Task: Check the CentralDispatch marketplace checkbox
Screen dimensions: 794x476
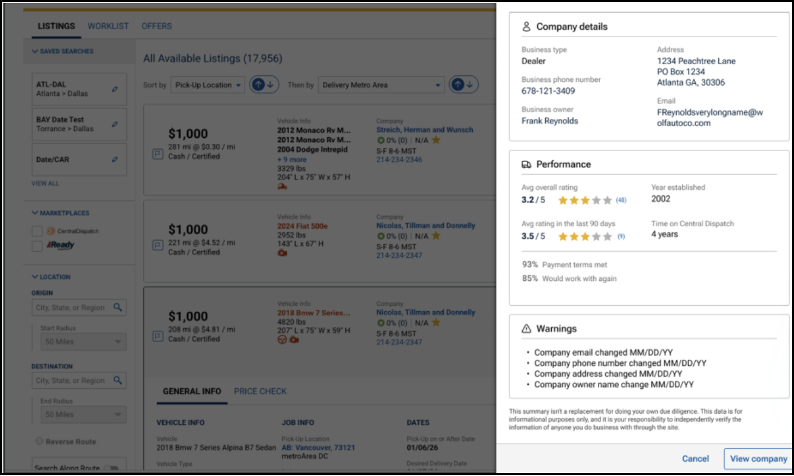Action: coord(37,231)
